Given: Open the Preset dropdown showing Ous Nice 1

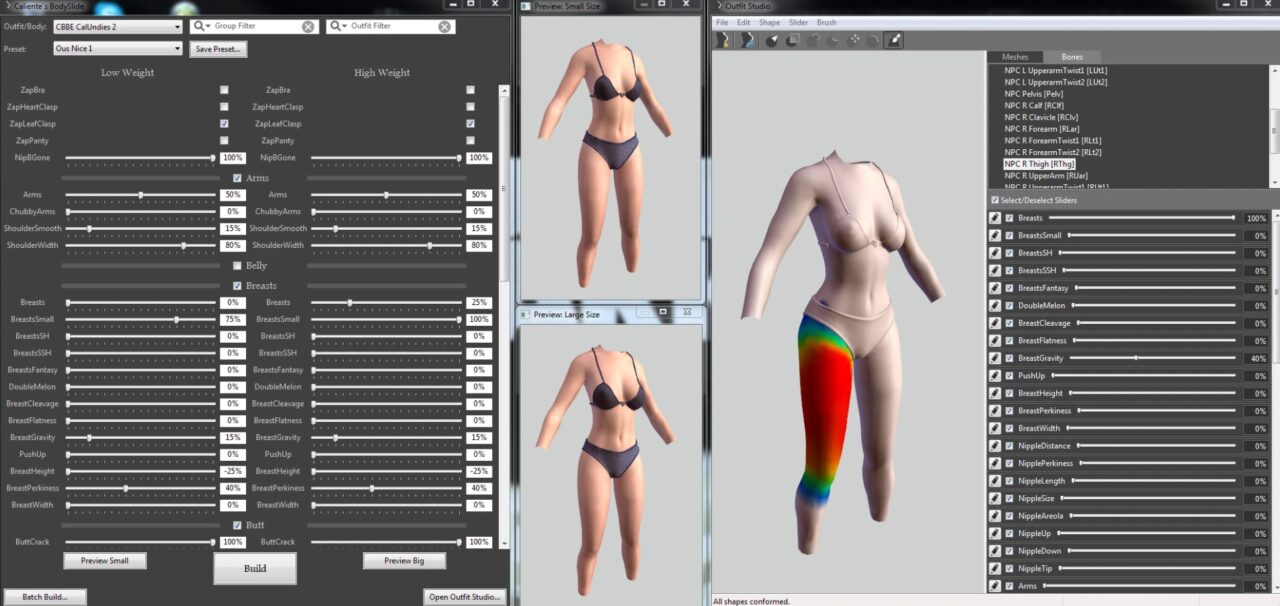Looking at the screenshot, I should tap(117, 47).
